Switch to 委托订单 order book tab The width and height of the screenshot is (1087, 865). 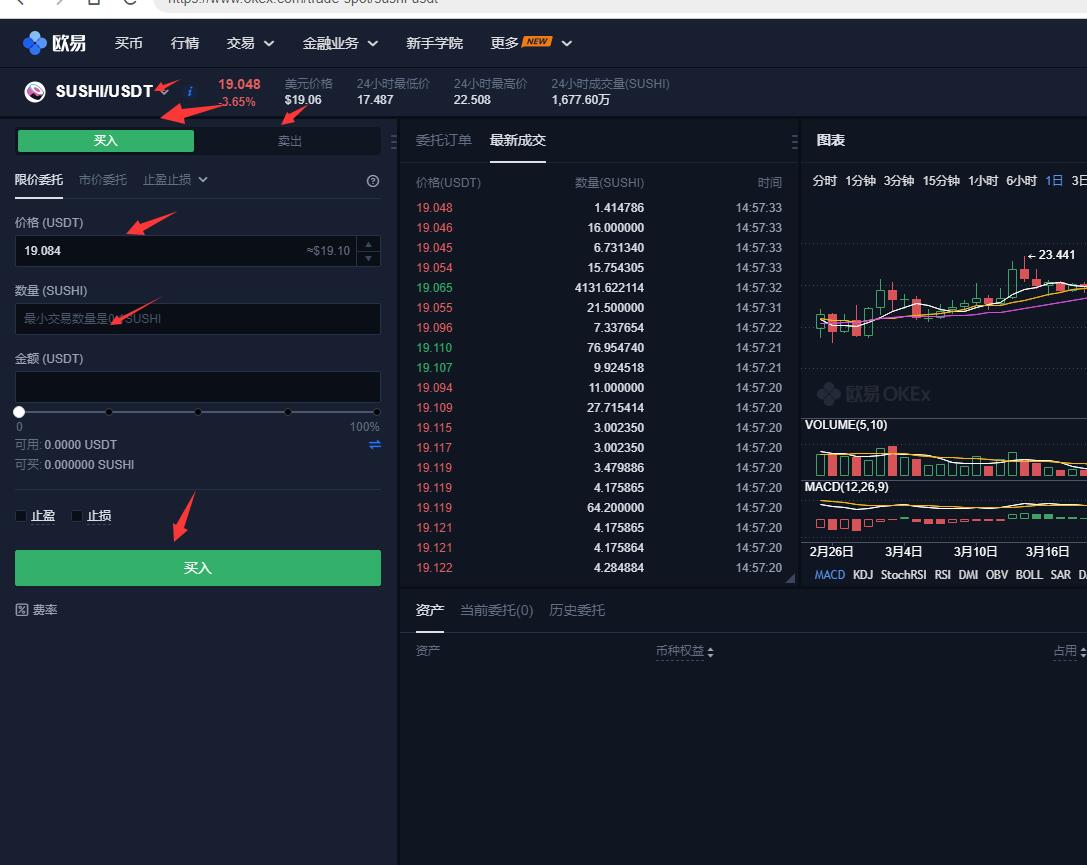(x=444, y=140)
